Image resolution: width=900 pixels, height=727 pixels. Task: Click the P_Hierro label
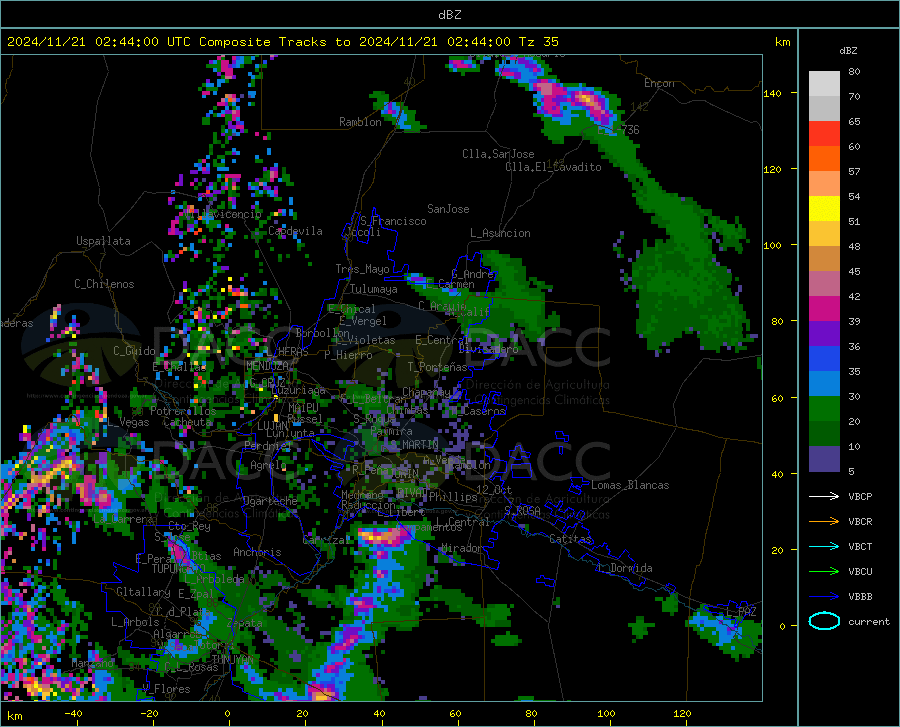coord(348,355)
